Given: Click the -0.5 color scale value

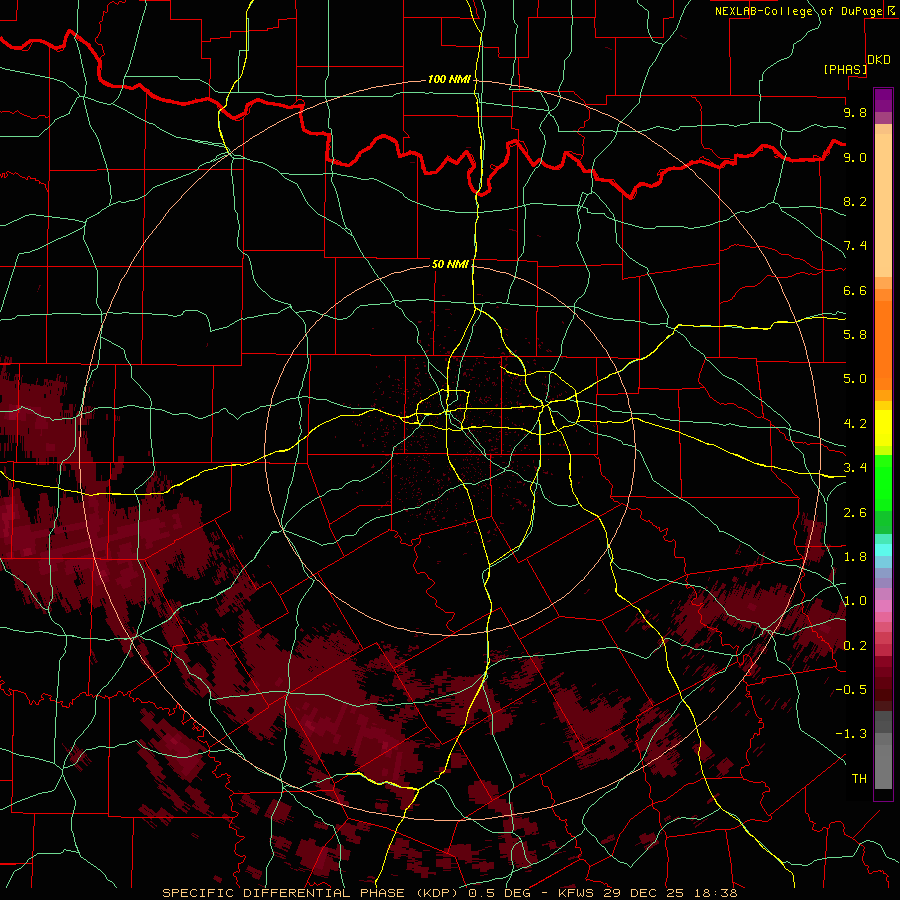Looking at the screenshot, I should (851, 690).
